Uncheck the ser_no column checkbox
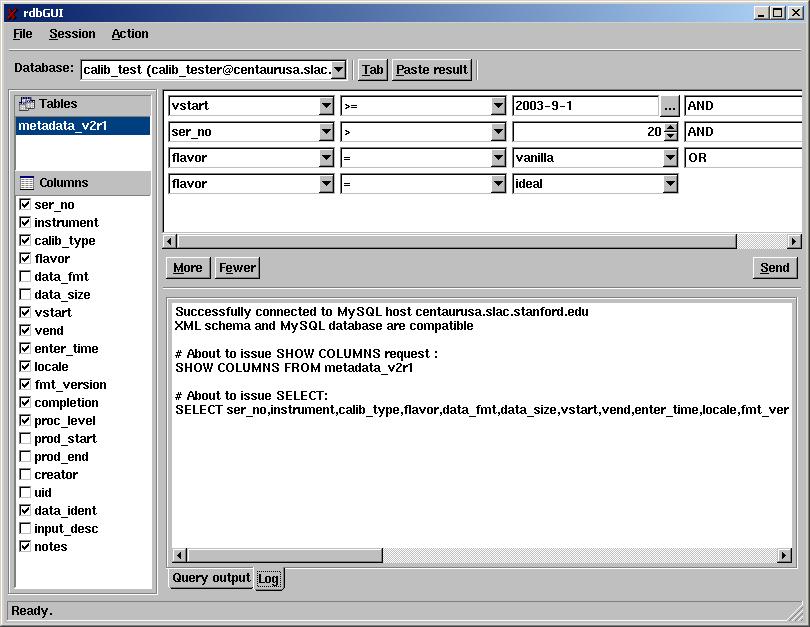This screenshot has width=810, height=627. 25,205
